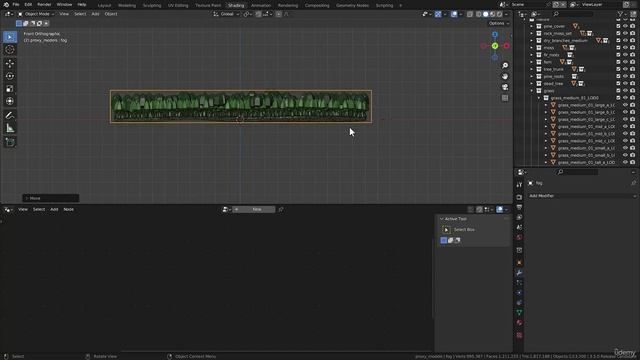This screenshot has width=640, height=360.
Task: Select rendered viewport shading mode
Action: click(499, 14)
